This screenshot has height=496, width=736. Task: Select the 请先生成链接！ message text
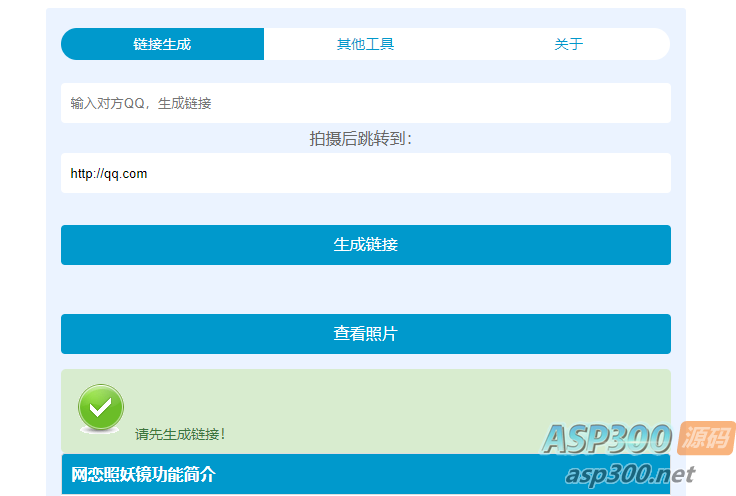point(180,434)
